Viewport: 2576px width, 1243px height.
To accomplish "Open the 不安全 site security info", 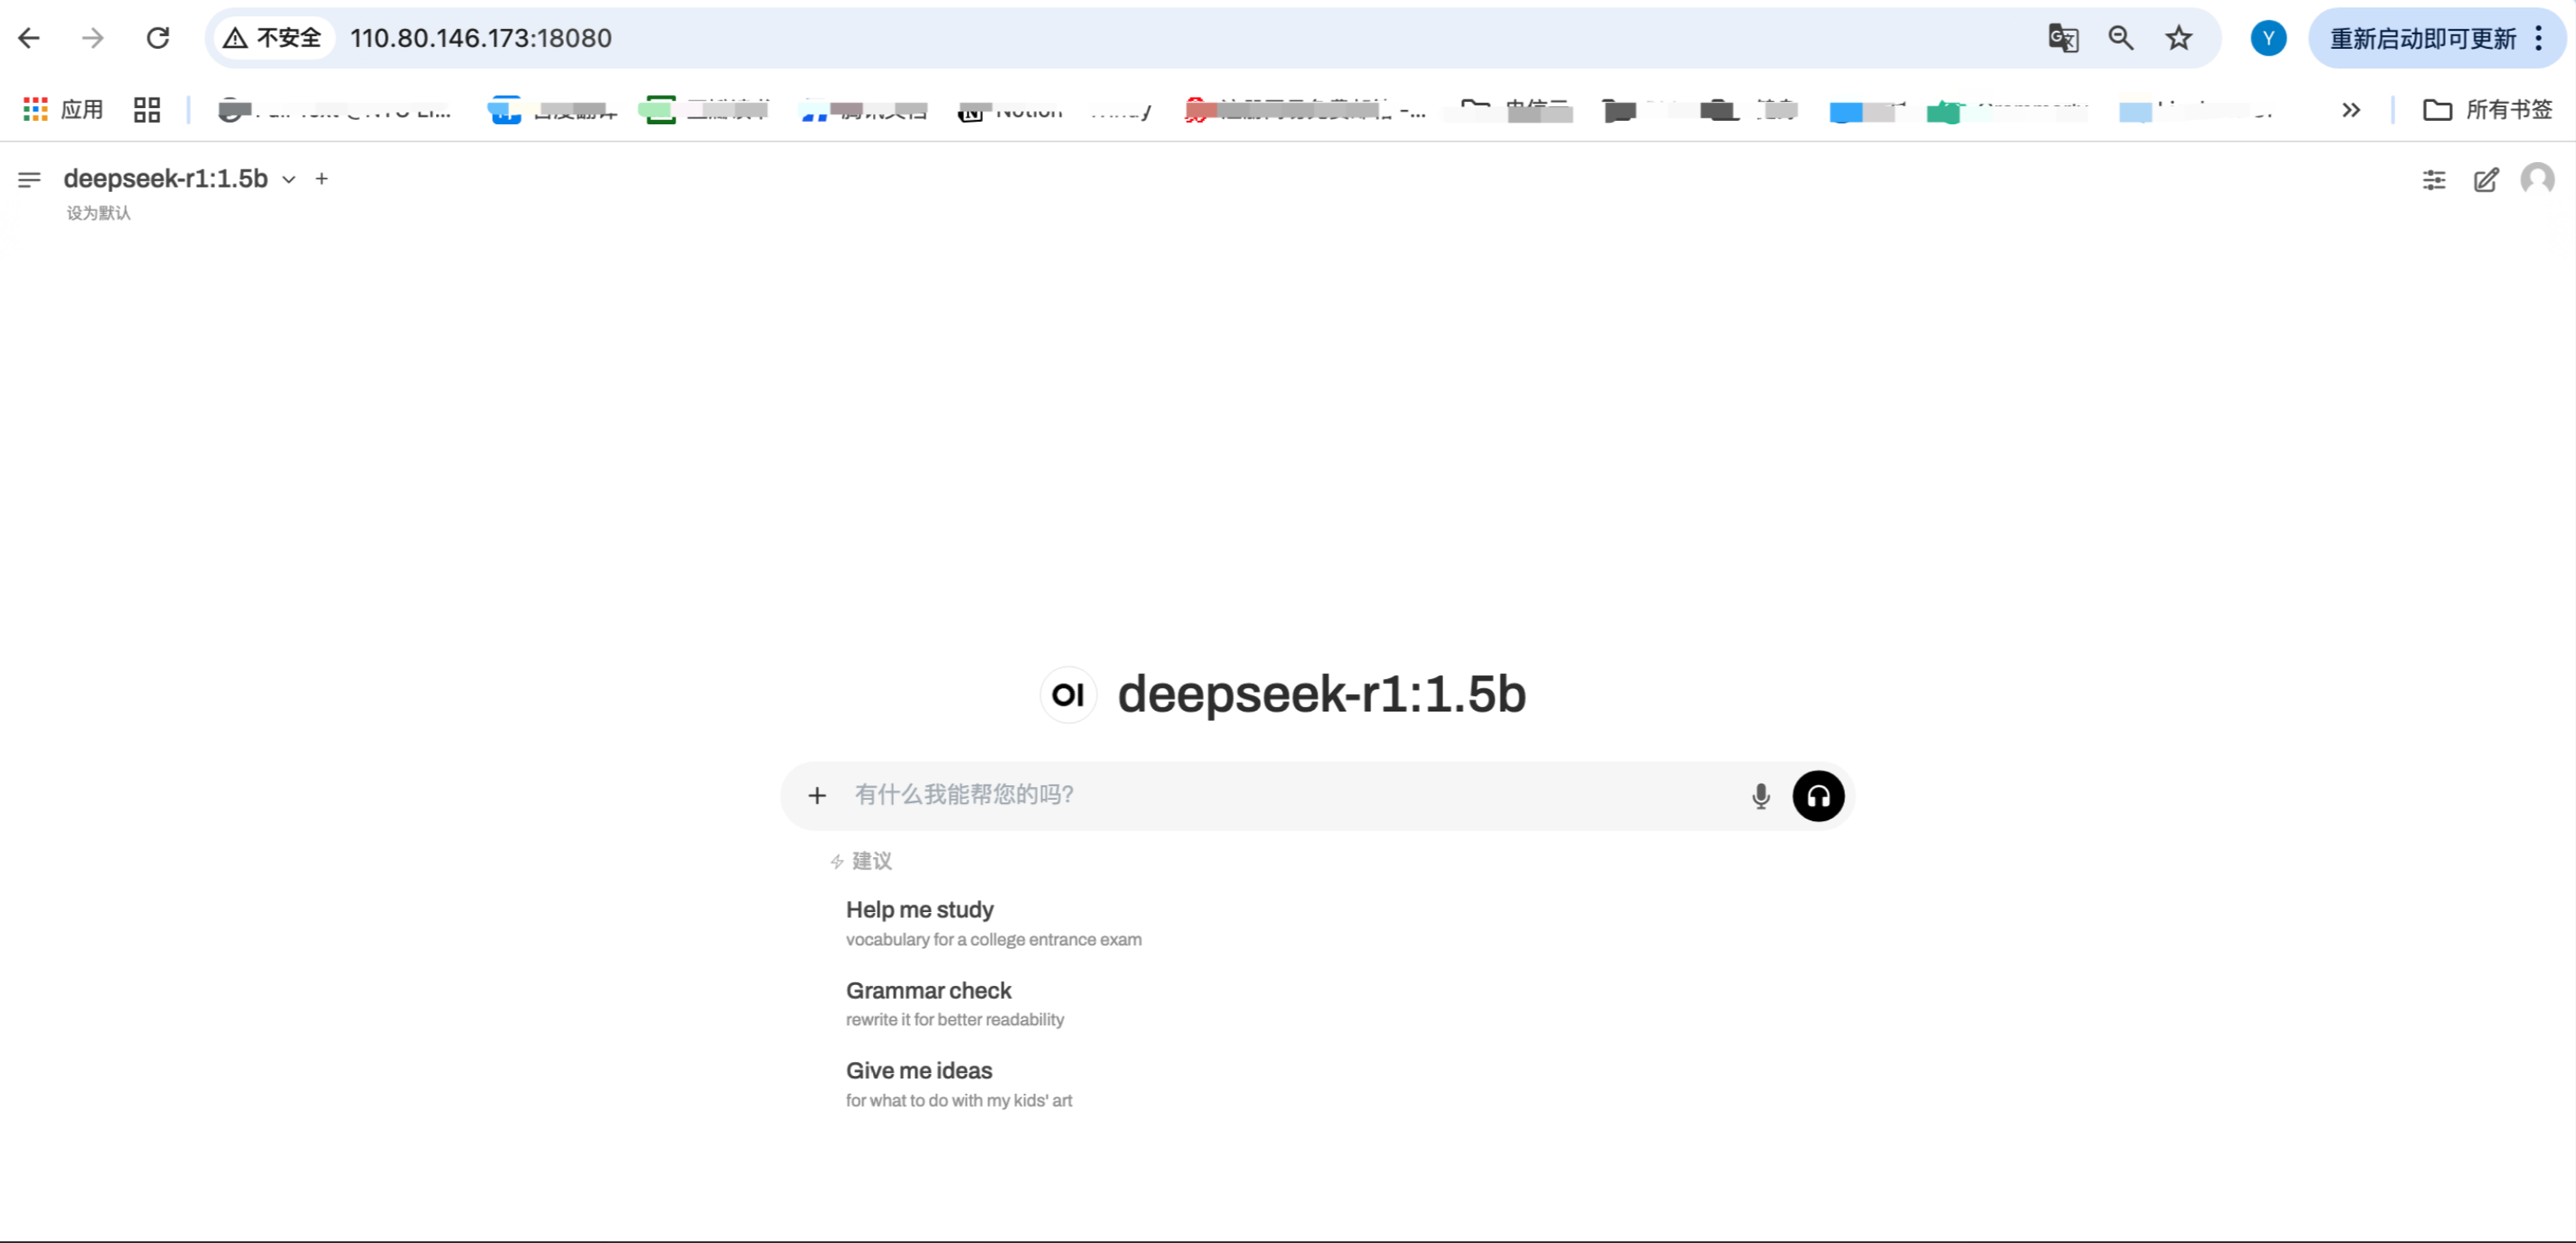I will coord(273,38).
